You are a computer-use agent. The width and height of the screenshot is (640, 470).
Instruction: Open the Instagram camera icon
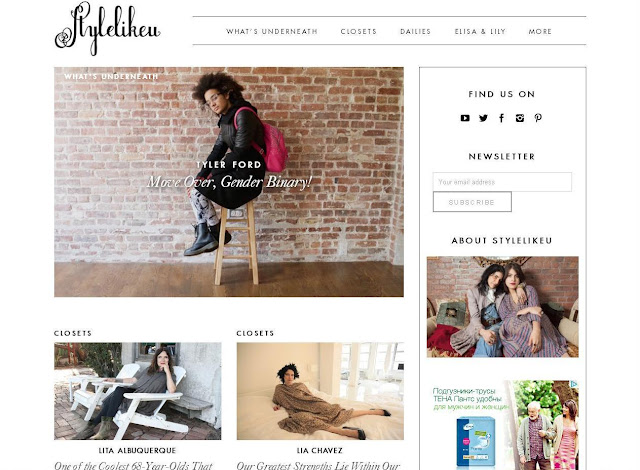pos(520,118)
